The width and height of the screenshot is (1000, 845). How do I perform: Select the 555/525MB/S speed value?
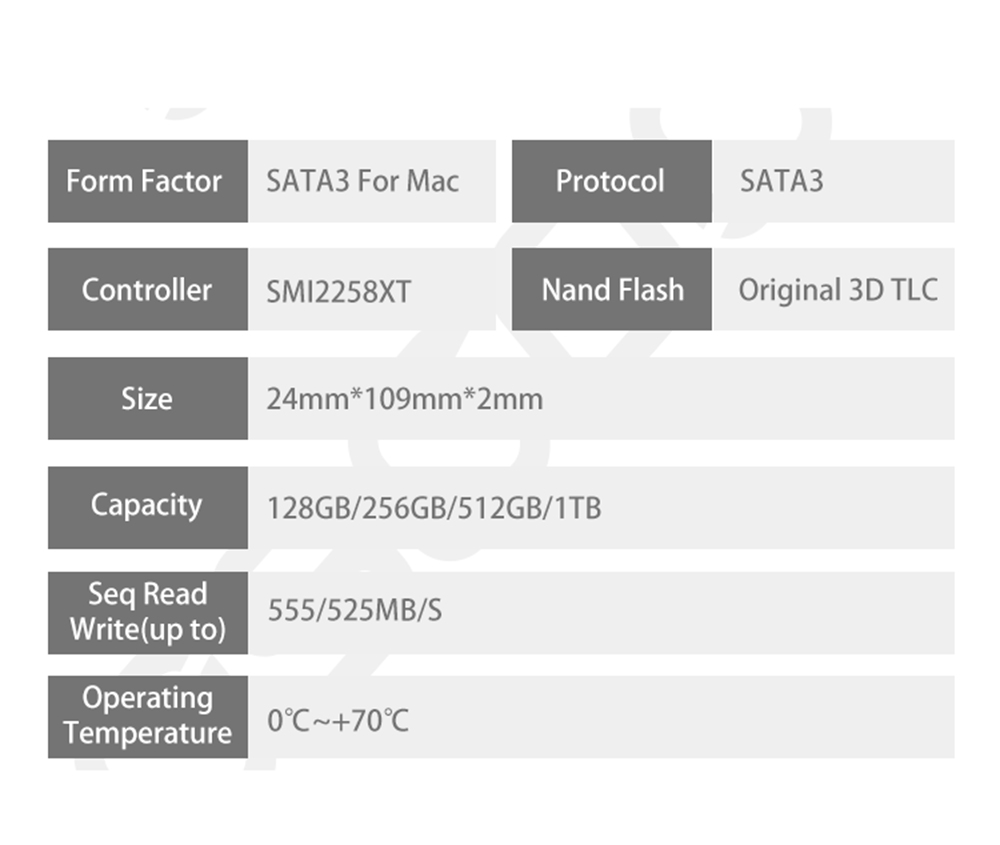[355, 610]
